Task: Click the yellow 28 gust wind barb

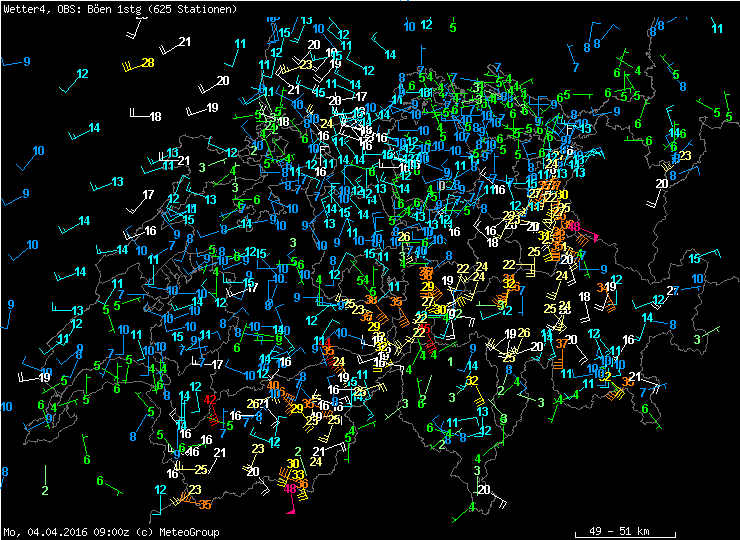Action: coord(146,63)
